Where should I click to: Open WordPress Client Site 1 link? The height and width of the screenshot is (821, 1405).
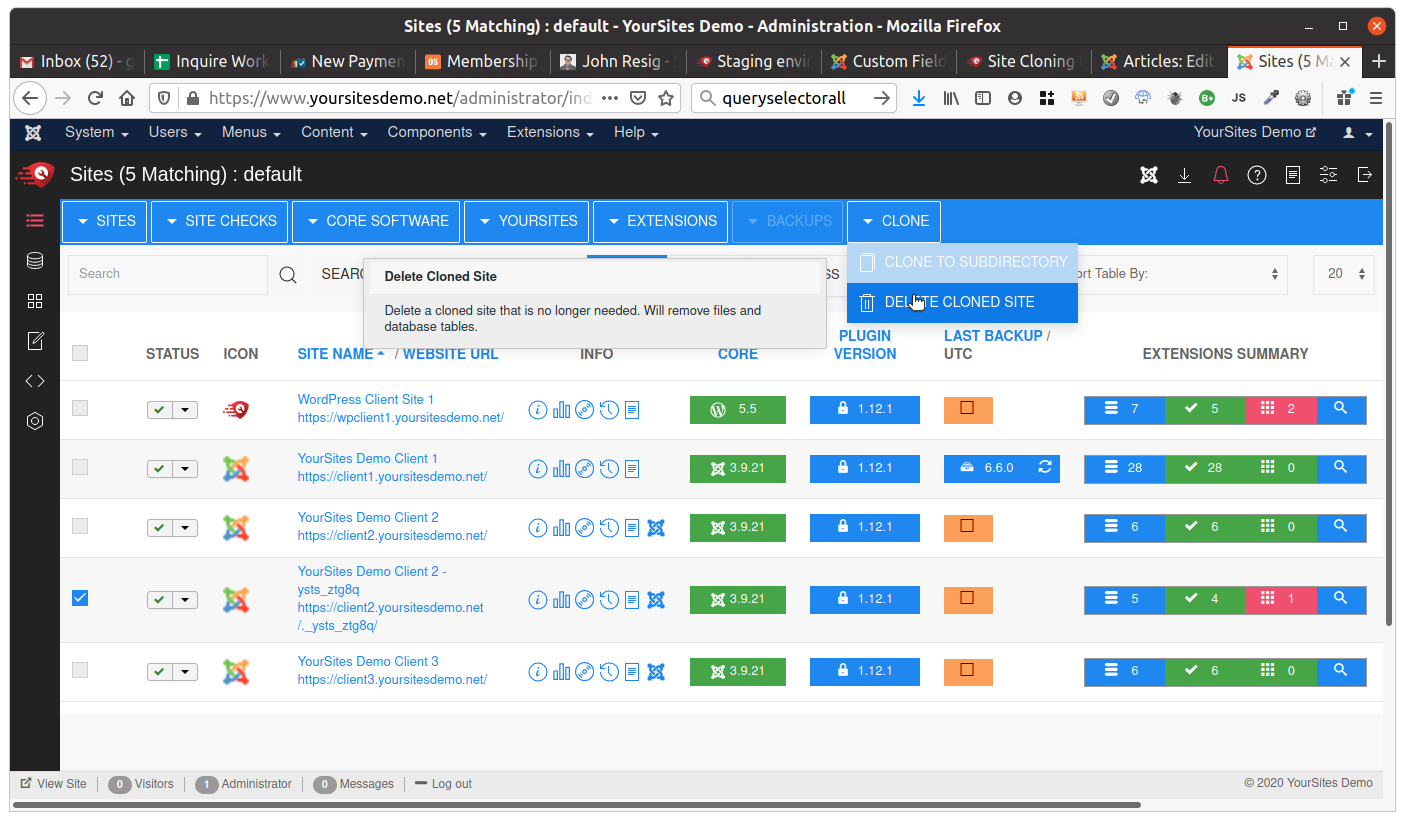click(x=366, y=400)
